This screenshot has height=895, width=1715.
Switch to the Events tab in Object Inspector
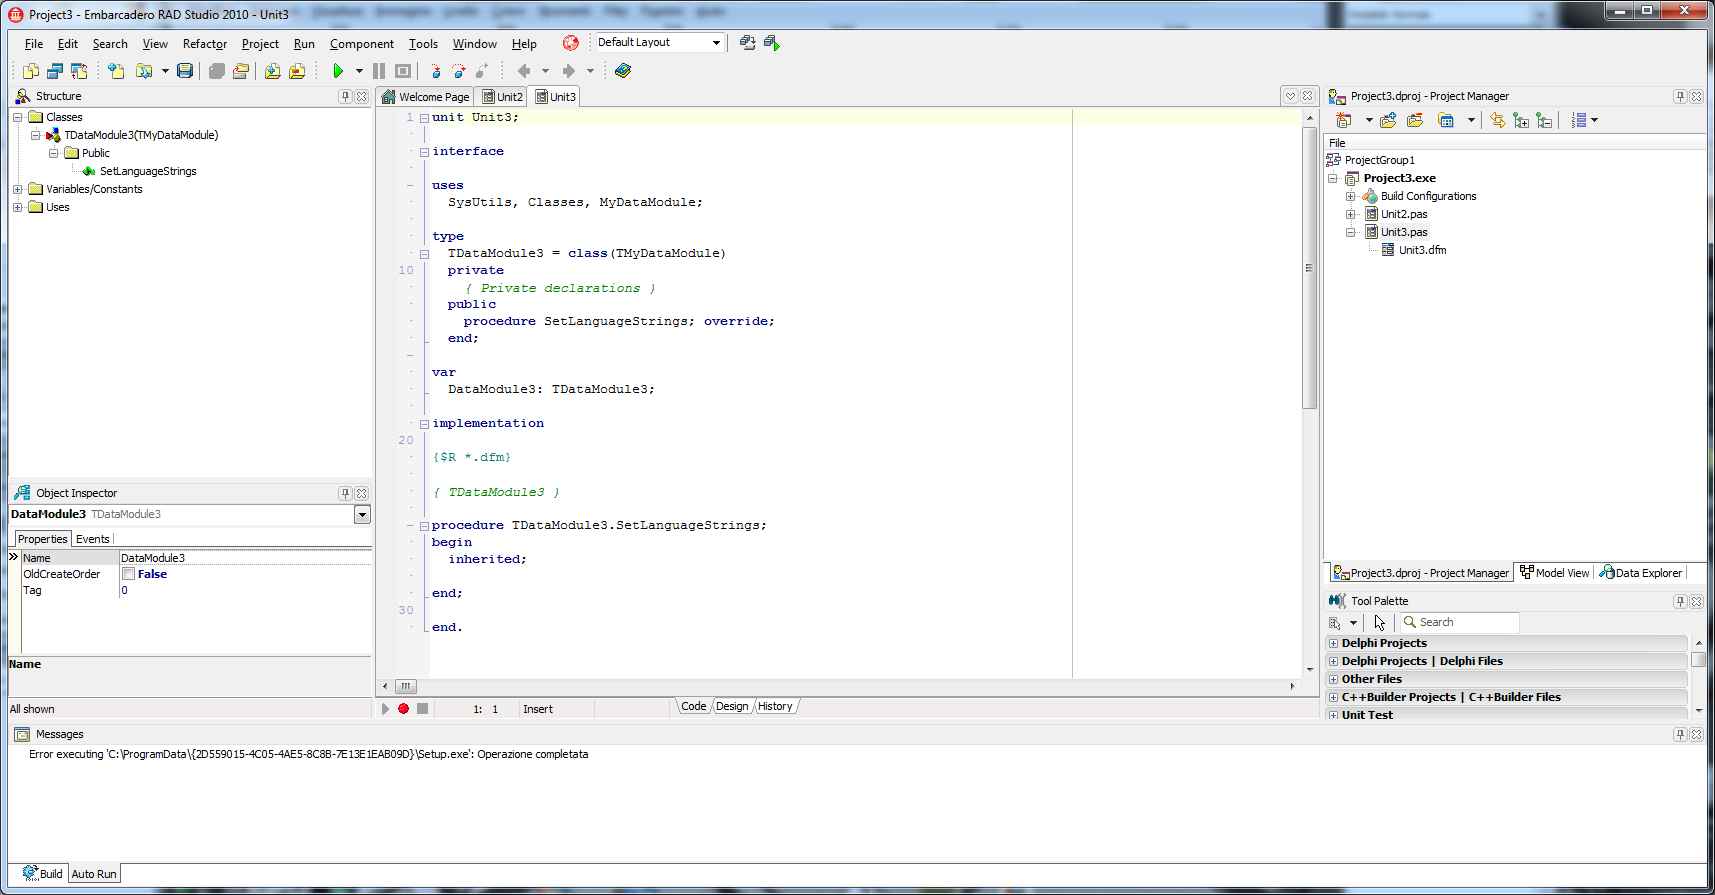click(x=93, y=539)
